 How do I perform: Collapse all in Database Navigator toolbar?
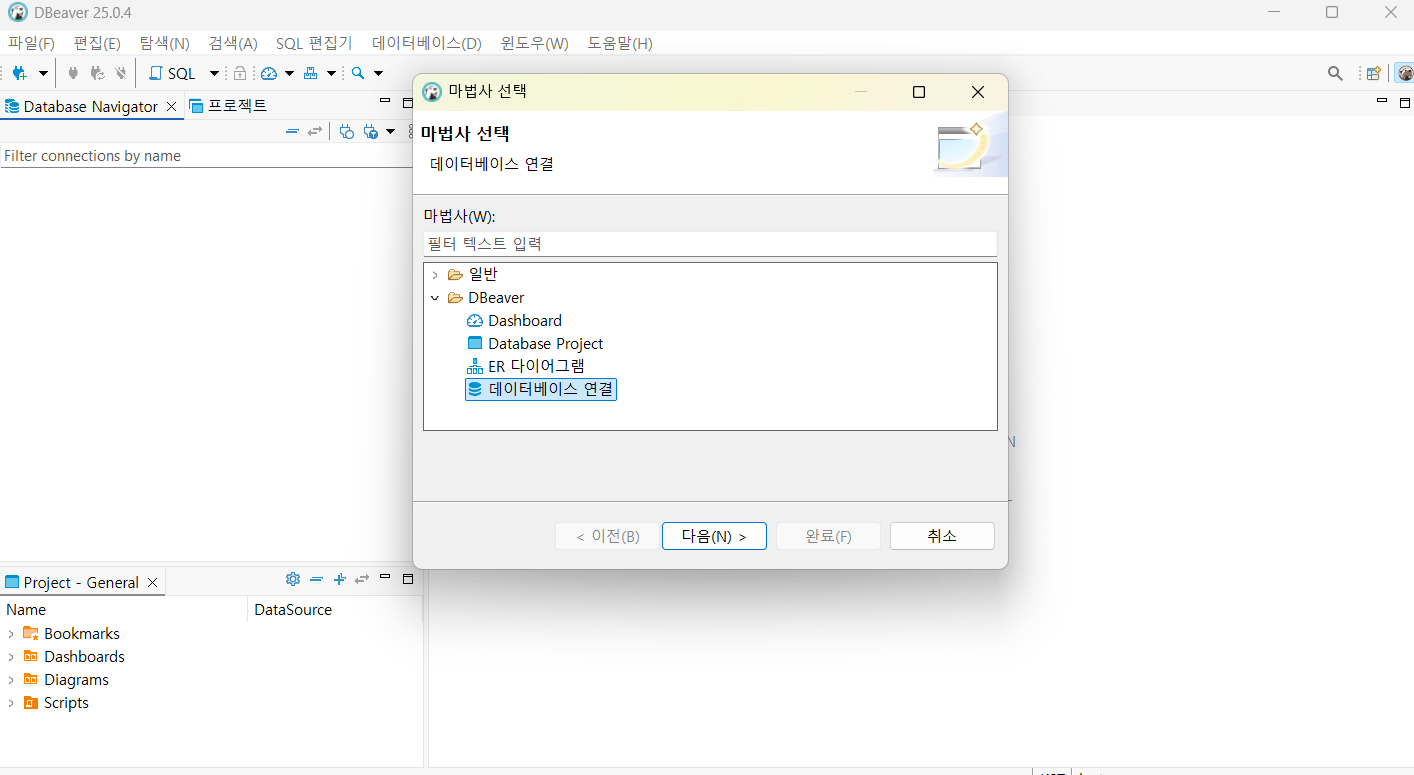point(292,131)
